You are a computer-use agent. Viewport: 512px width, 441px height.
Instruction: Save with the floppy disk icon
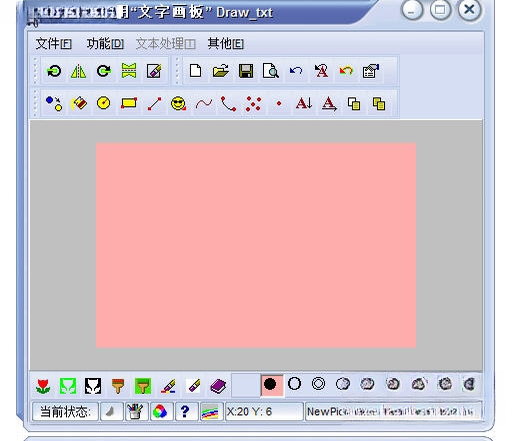pos(246,71)
